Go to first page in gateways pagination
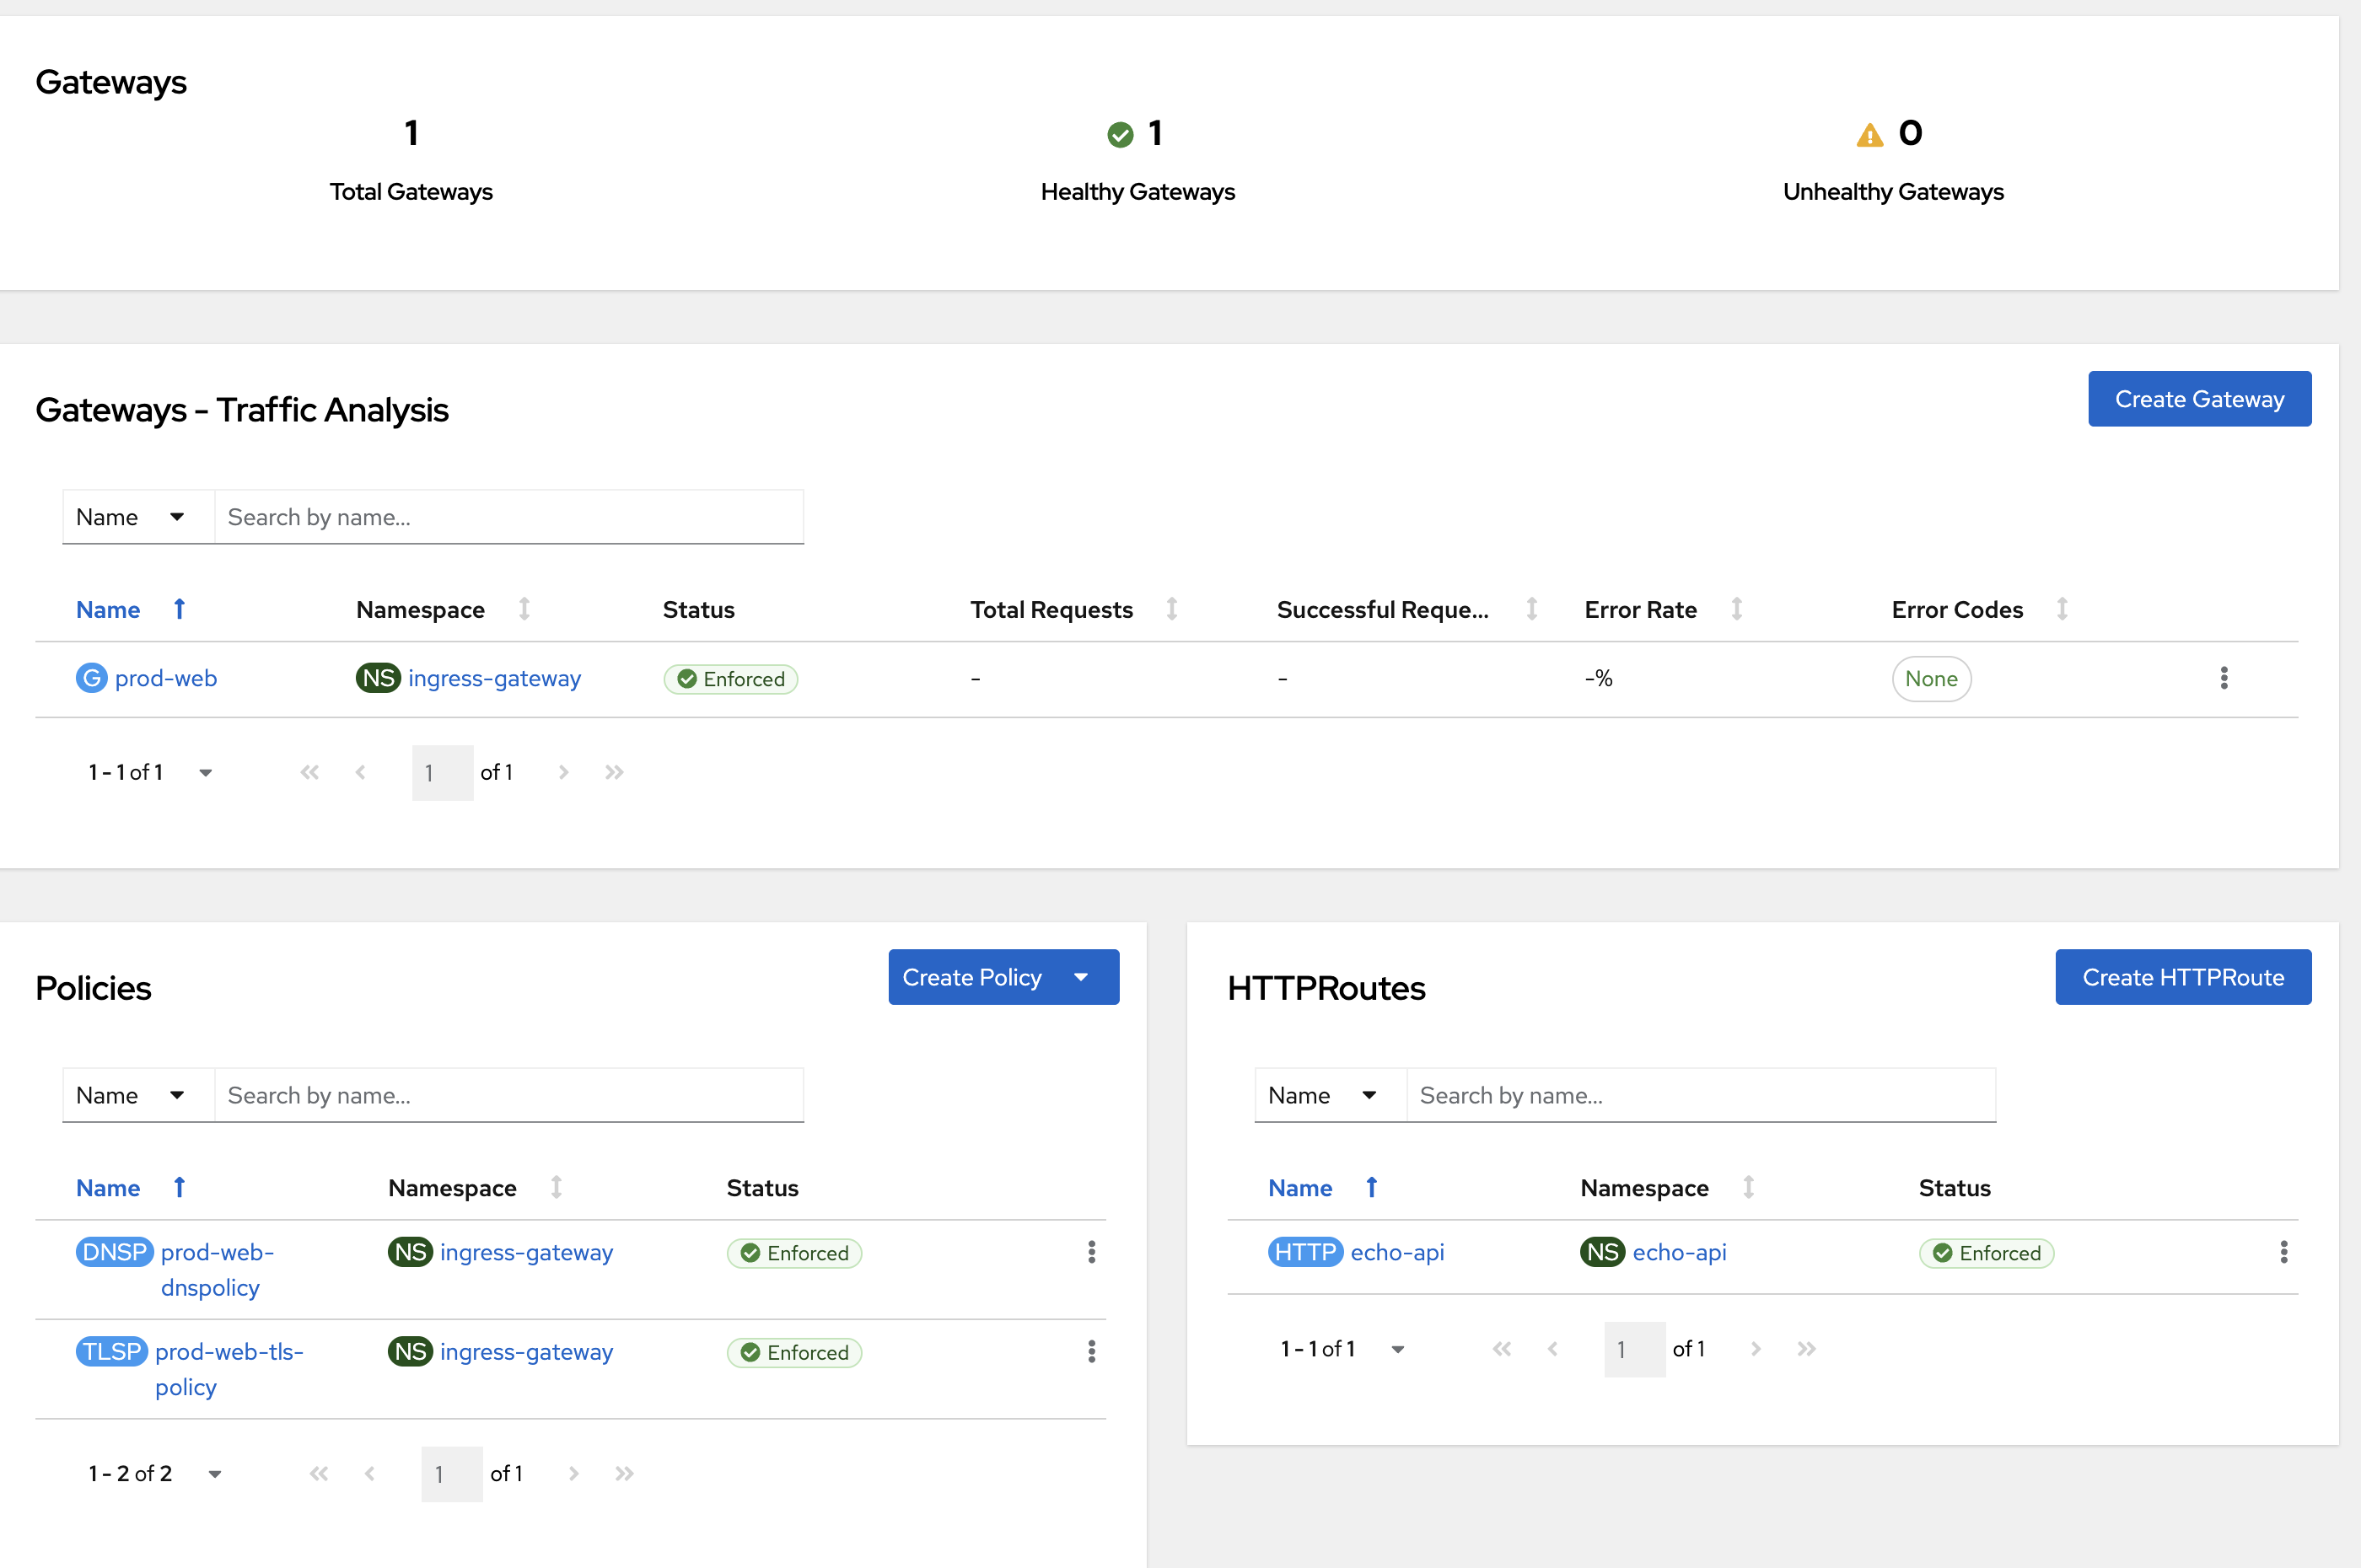This screenshot has height=1568, width=2361. (x=309, y=772)
